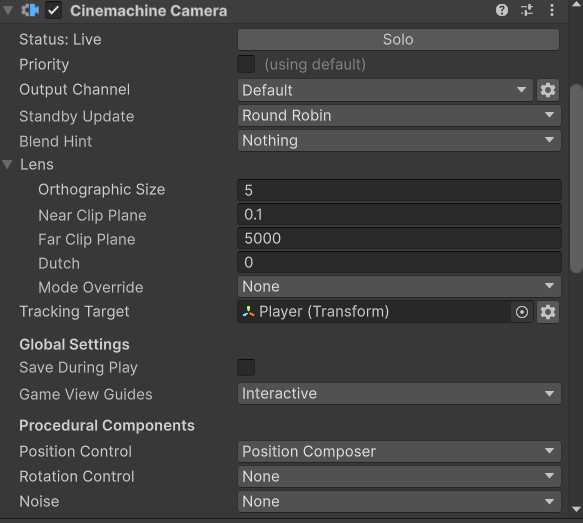Click the Far Clip Plane label

pyautogui.click(x=87, y=240)
